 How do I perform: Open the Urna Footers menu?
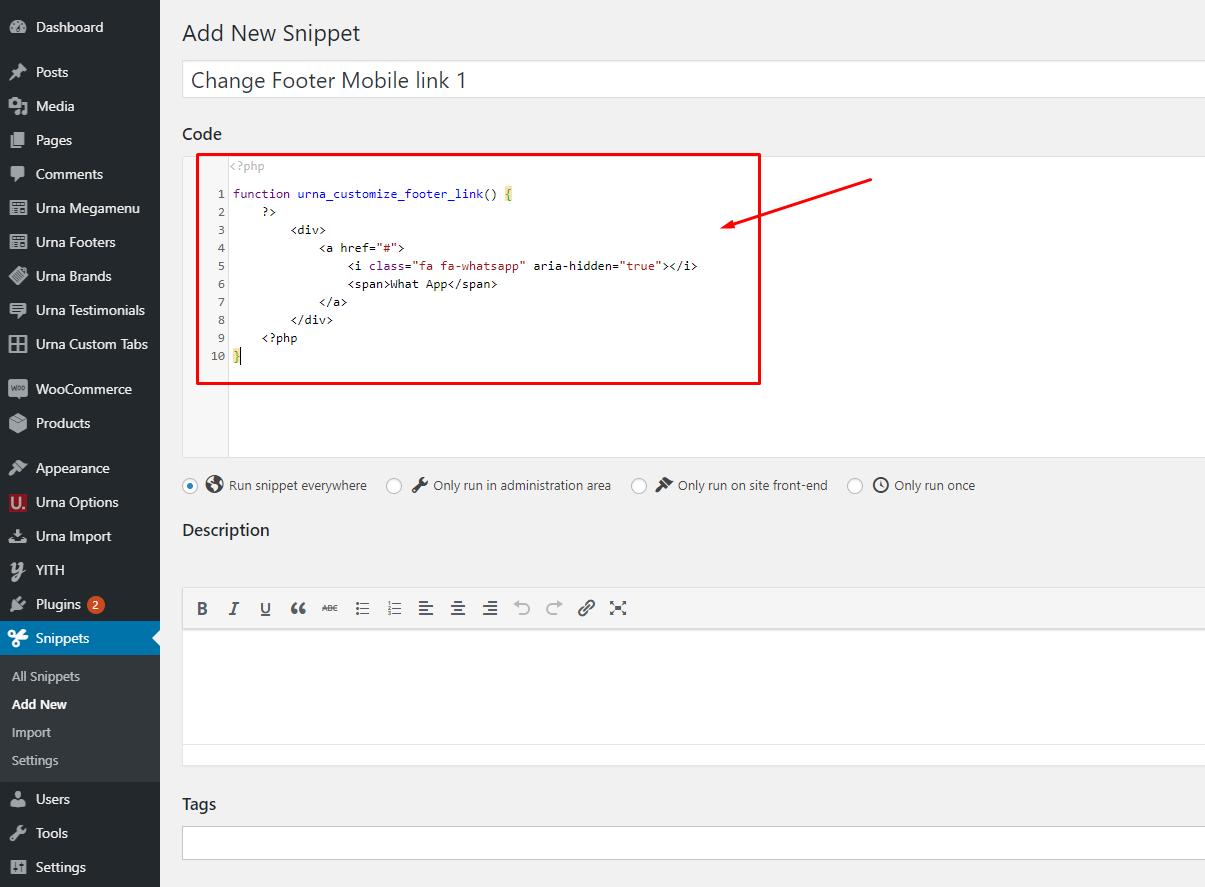point(80,242)
